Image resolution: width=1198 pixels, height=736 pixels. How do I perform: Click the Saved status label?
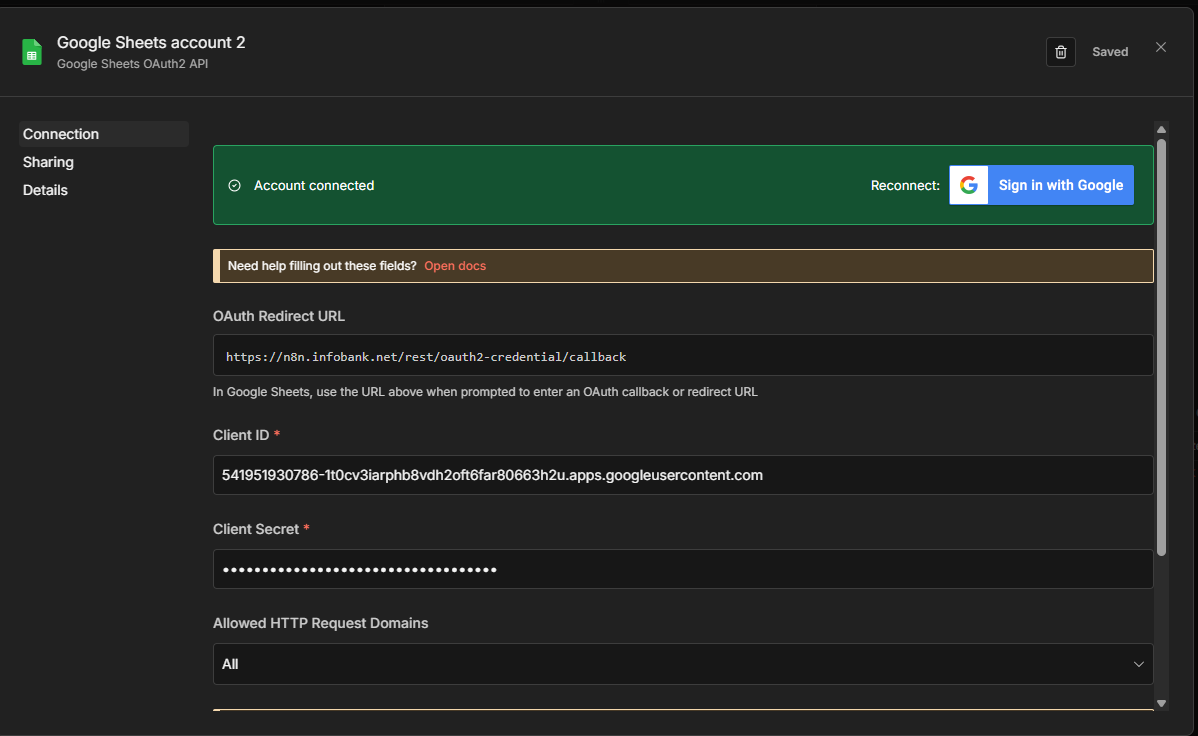(x=1110, y=52)
